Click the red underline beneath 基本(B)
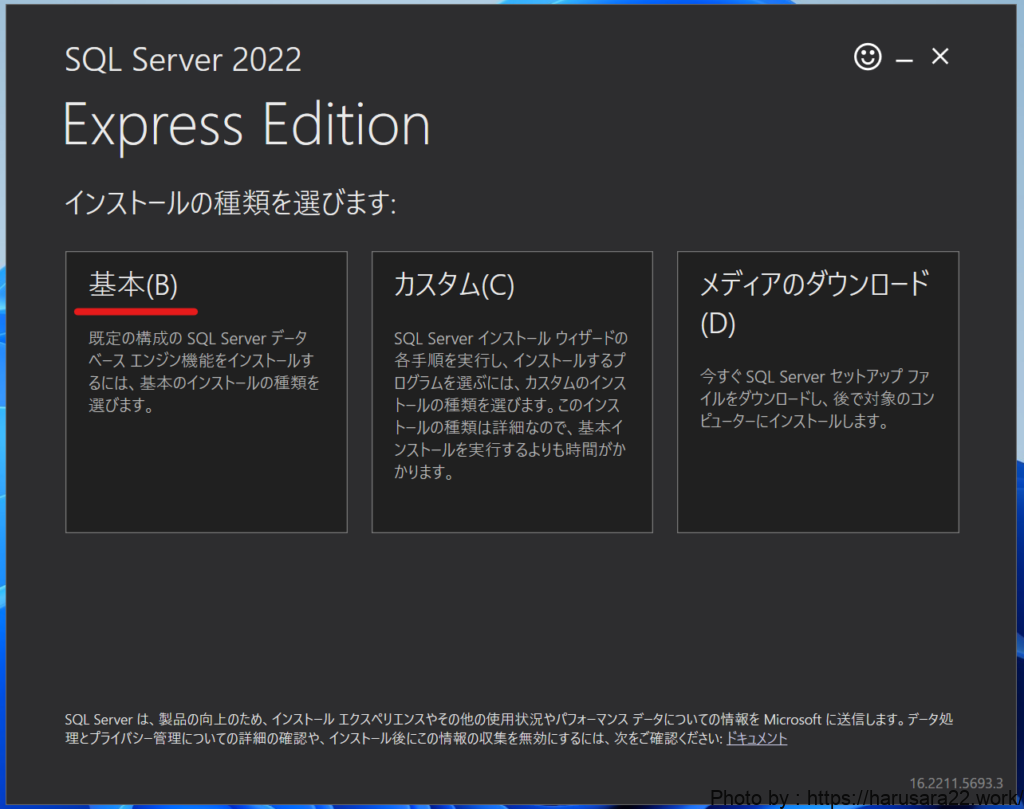Image resolution: width=1024 pixels, height=809 pixels. click(136, 311)
